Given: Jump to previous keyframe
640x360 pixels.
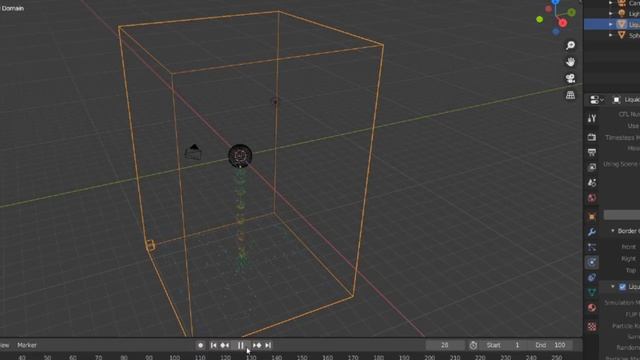Looking at the screenshot, I should click(225, 345).
